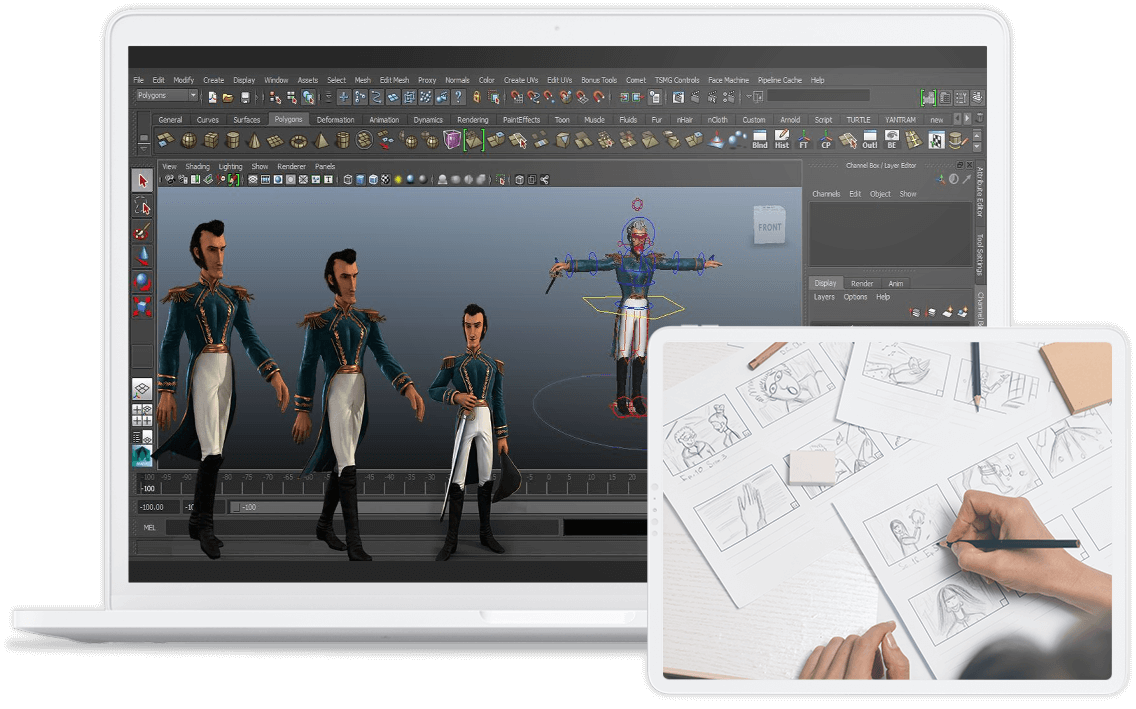Create a polygon cone from shelf

click(x=254, y=140)
